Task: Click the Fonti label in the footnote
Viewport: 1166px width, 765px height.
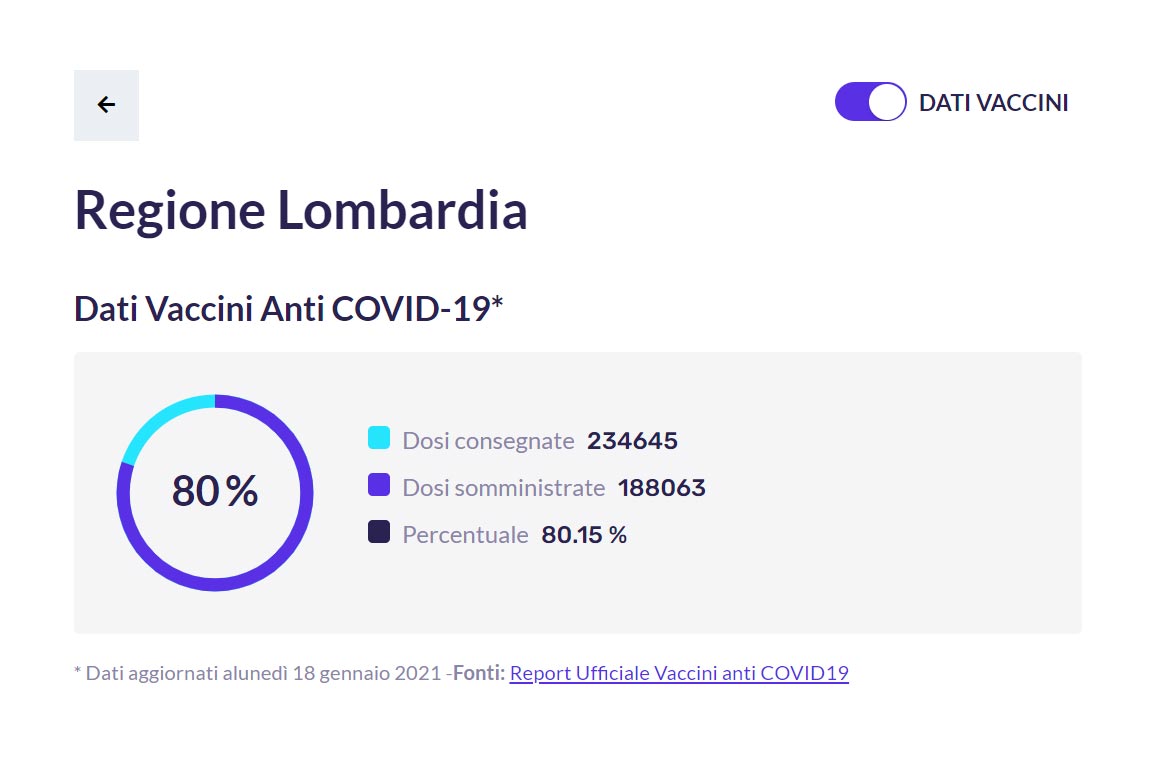Action: click(x=479, y=673)
